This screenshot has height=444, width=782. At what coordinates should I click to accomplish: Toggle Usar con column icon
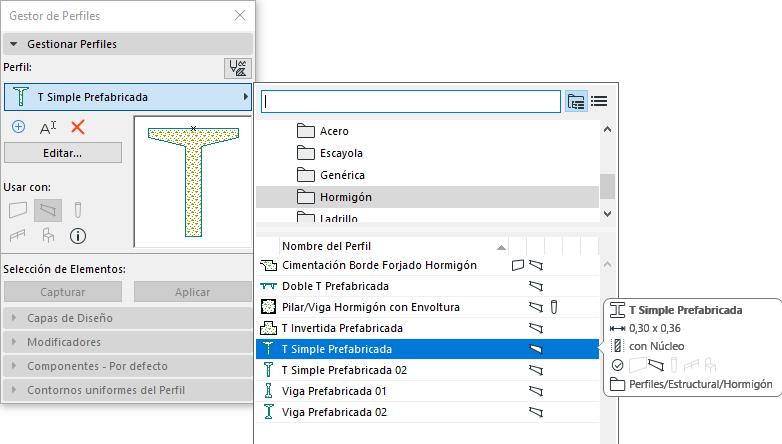pyautogui.click(x=78, y=210)
